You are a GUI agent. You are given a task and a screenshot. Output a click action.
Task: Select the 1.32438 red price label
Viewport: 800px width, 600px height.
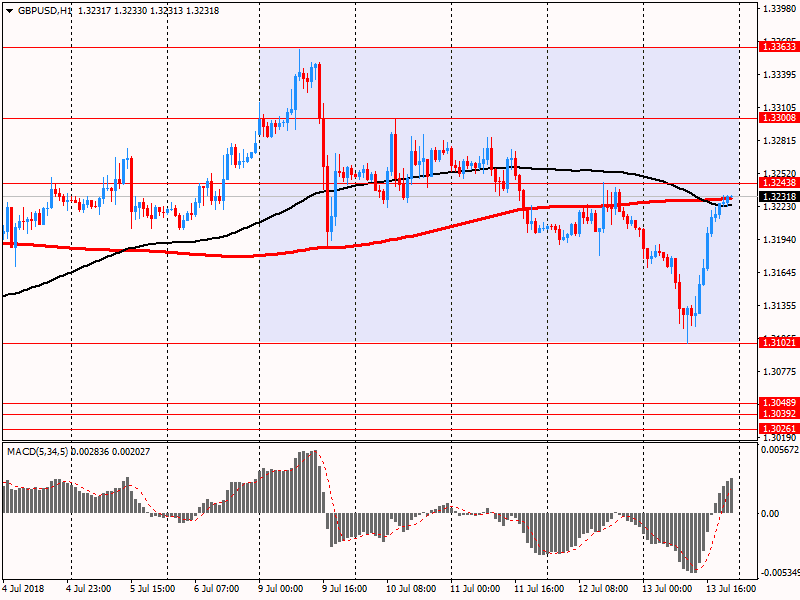pyautogui.click(x=778, y=183)
